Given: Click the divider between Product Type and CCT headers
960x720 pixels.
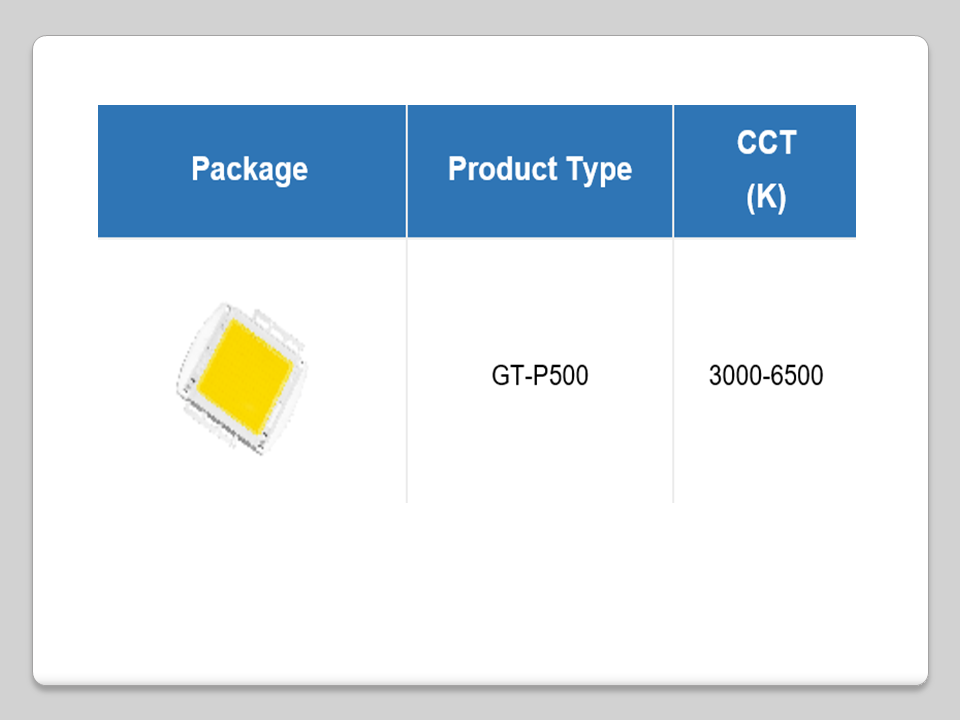Looking at the screenshot, I should click(x=673, y=170).
